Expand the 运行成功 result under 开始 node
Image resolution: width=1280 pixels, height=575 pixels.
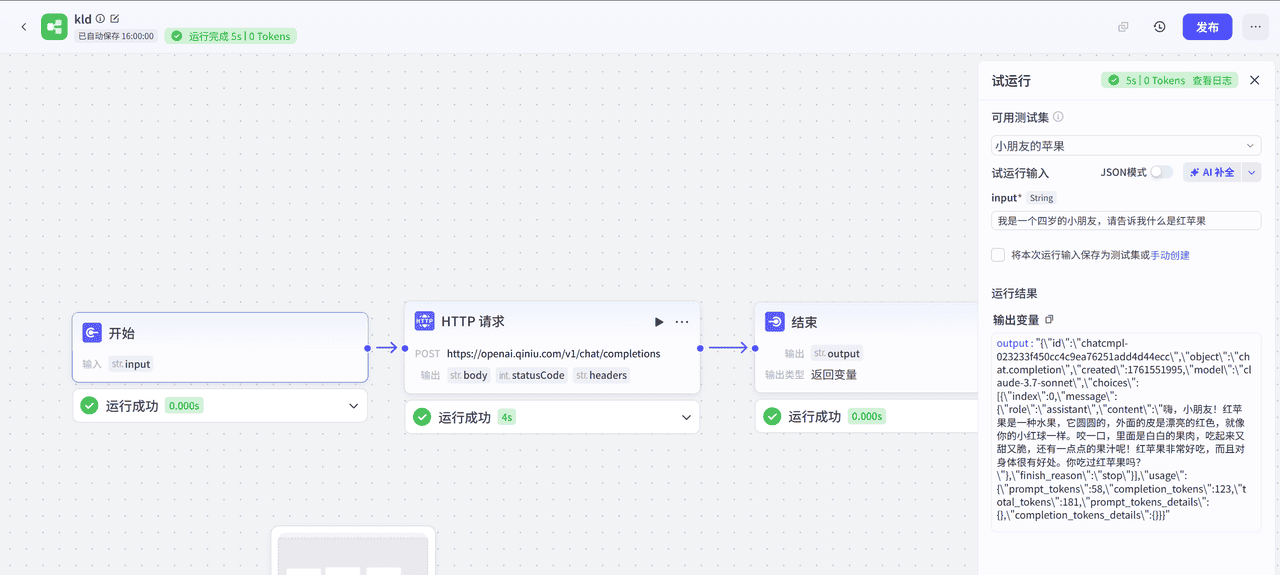point(353,406)
